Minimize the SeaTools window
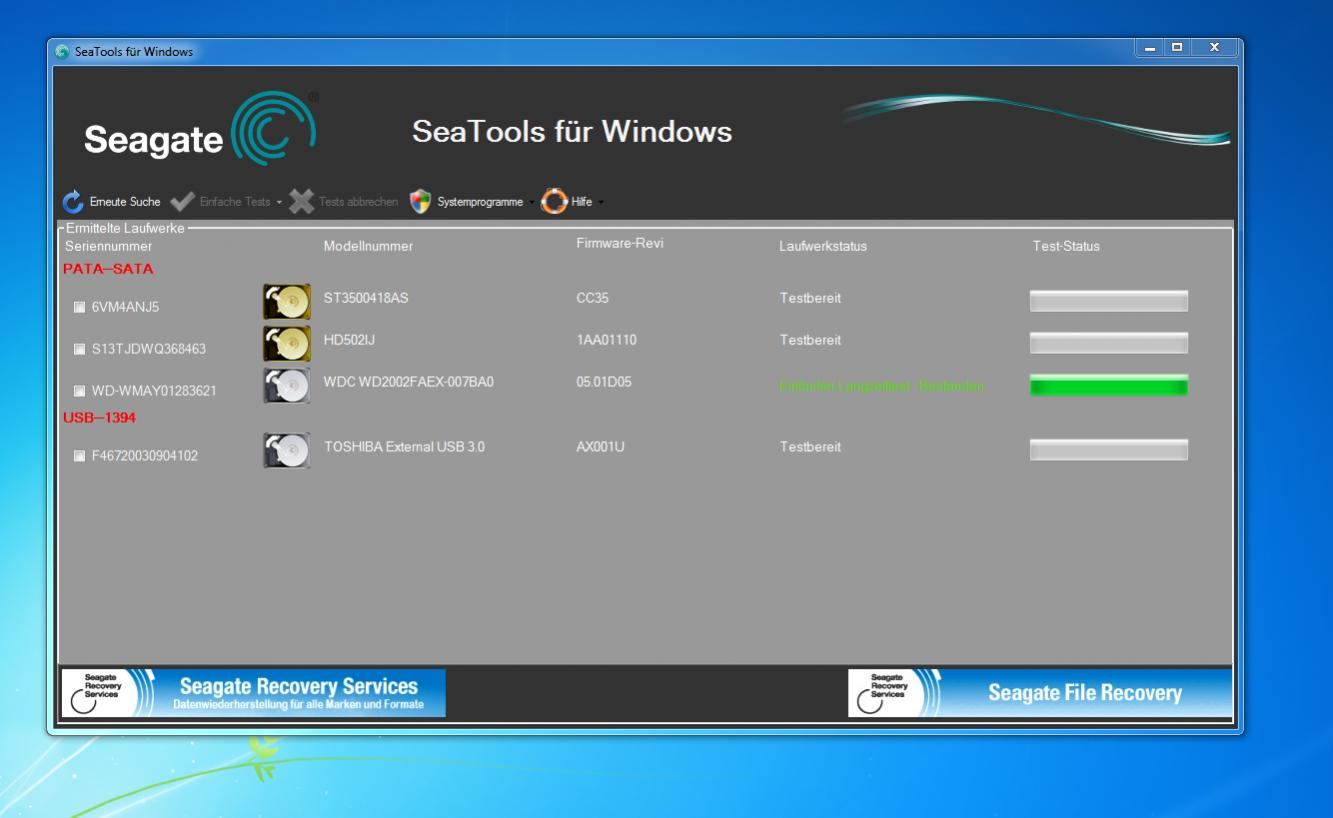Screen dimensions: 1333x818 (1149, 48)
